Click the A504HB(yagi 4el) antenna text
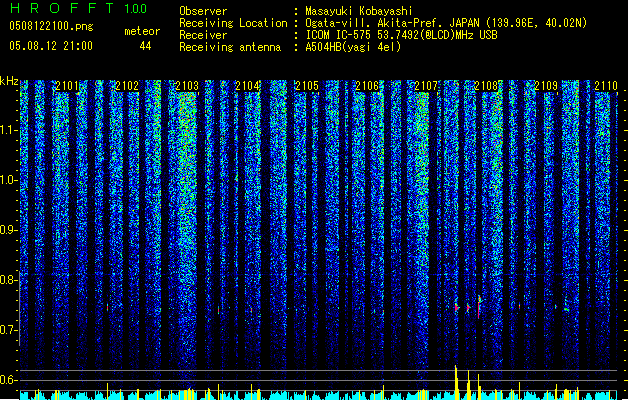This screenshot has height=400, width=629. click(x=353, y=47)
